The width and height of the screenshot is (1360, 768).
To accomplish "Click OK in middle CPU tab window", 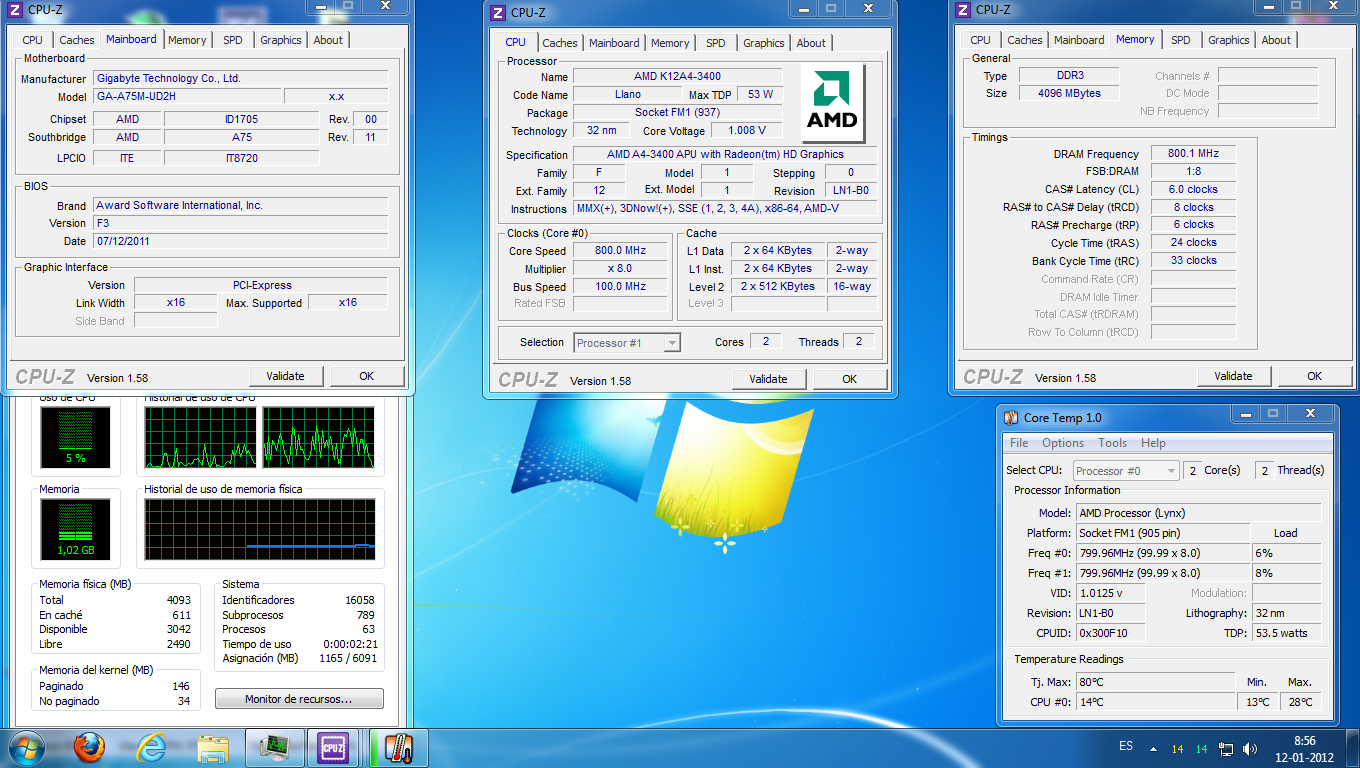I will coord(850,379).
